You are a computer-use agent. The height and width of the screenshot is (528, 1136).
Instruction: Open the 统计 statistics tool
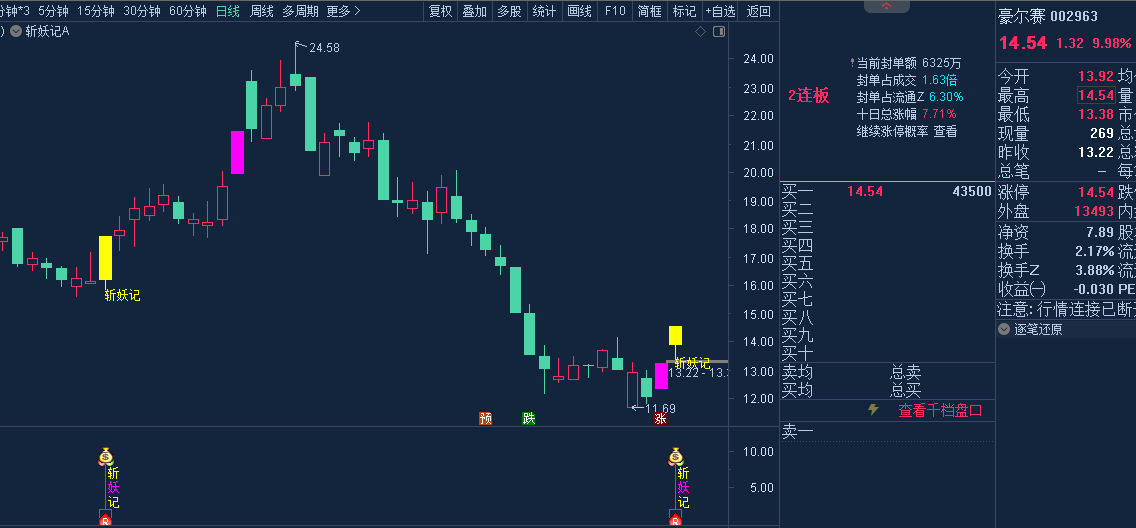[x=544, y=11]
